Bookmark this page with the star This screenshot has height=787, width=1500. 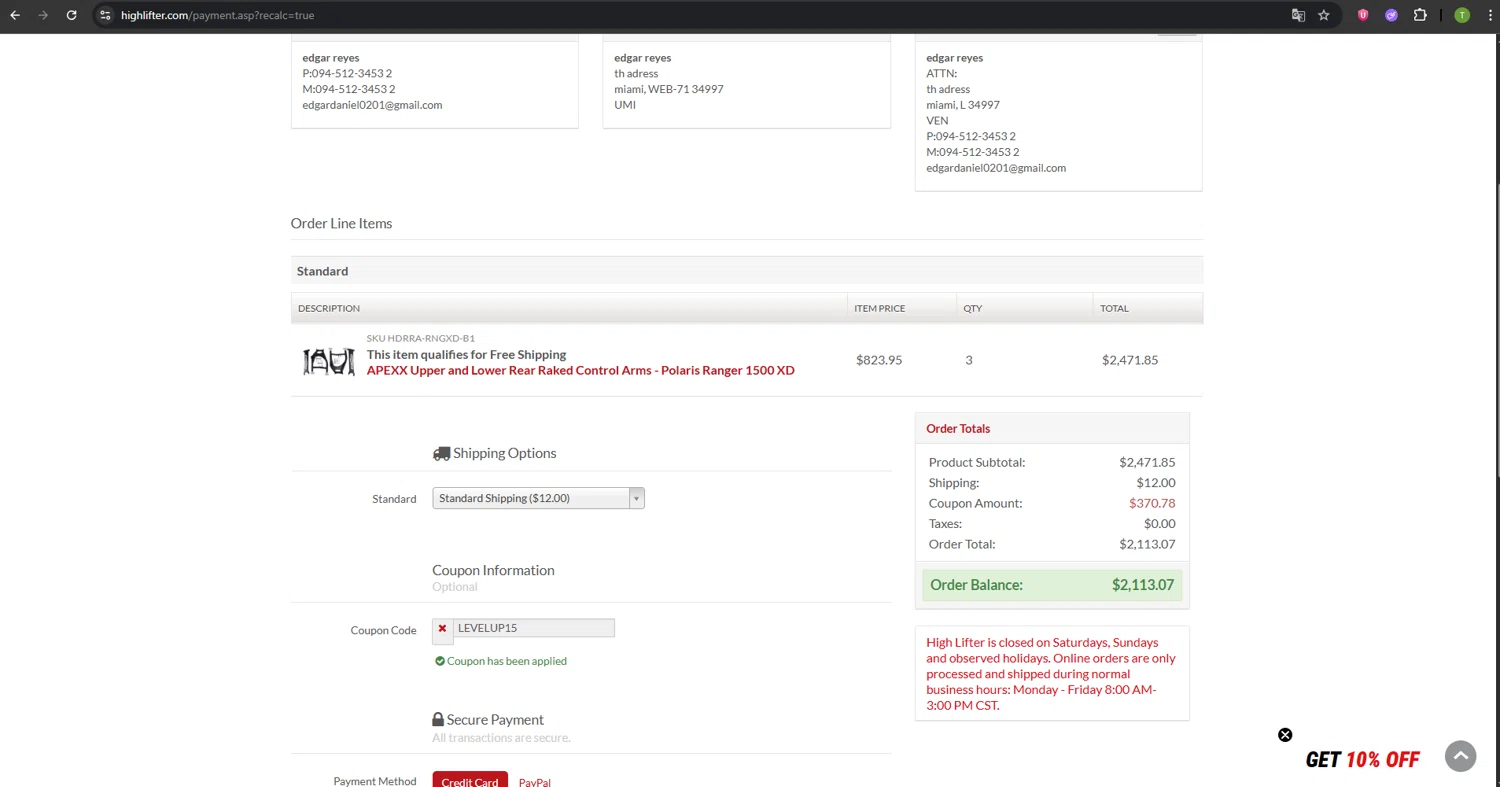tap(1324, 15)
